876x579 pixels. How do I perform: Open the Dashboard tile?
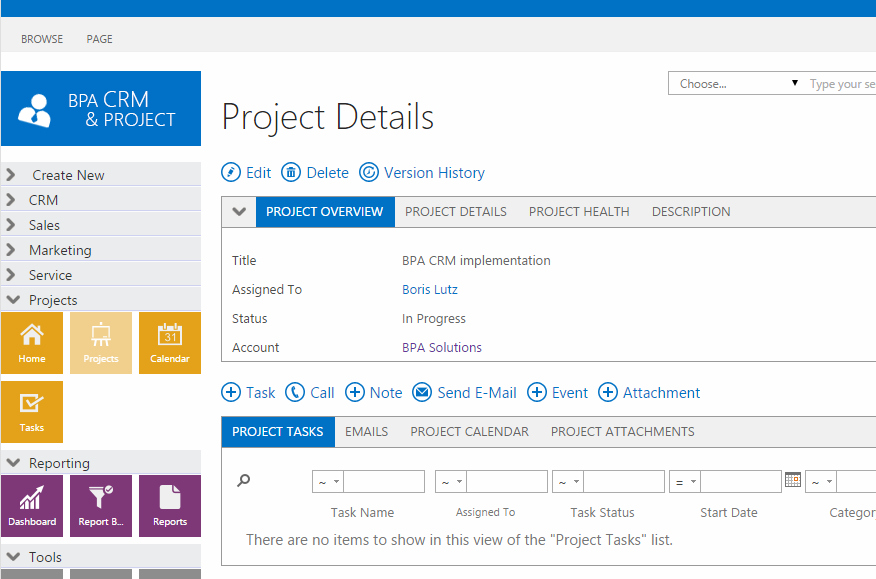32,506
